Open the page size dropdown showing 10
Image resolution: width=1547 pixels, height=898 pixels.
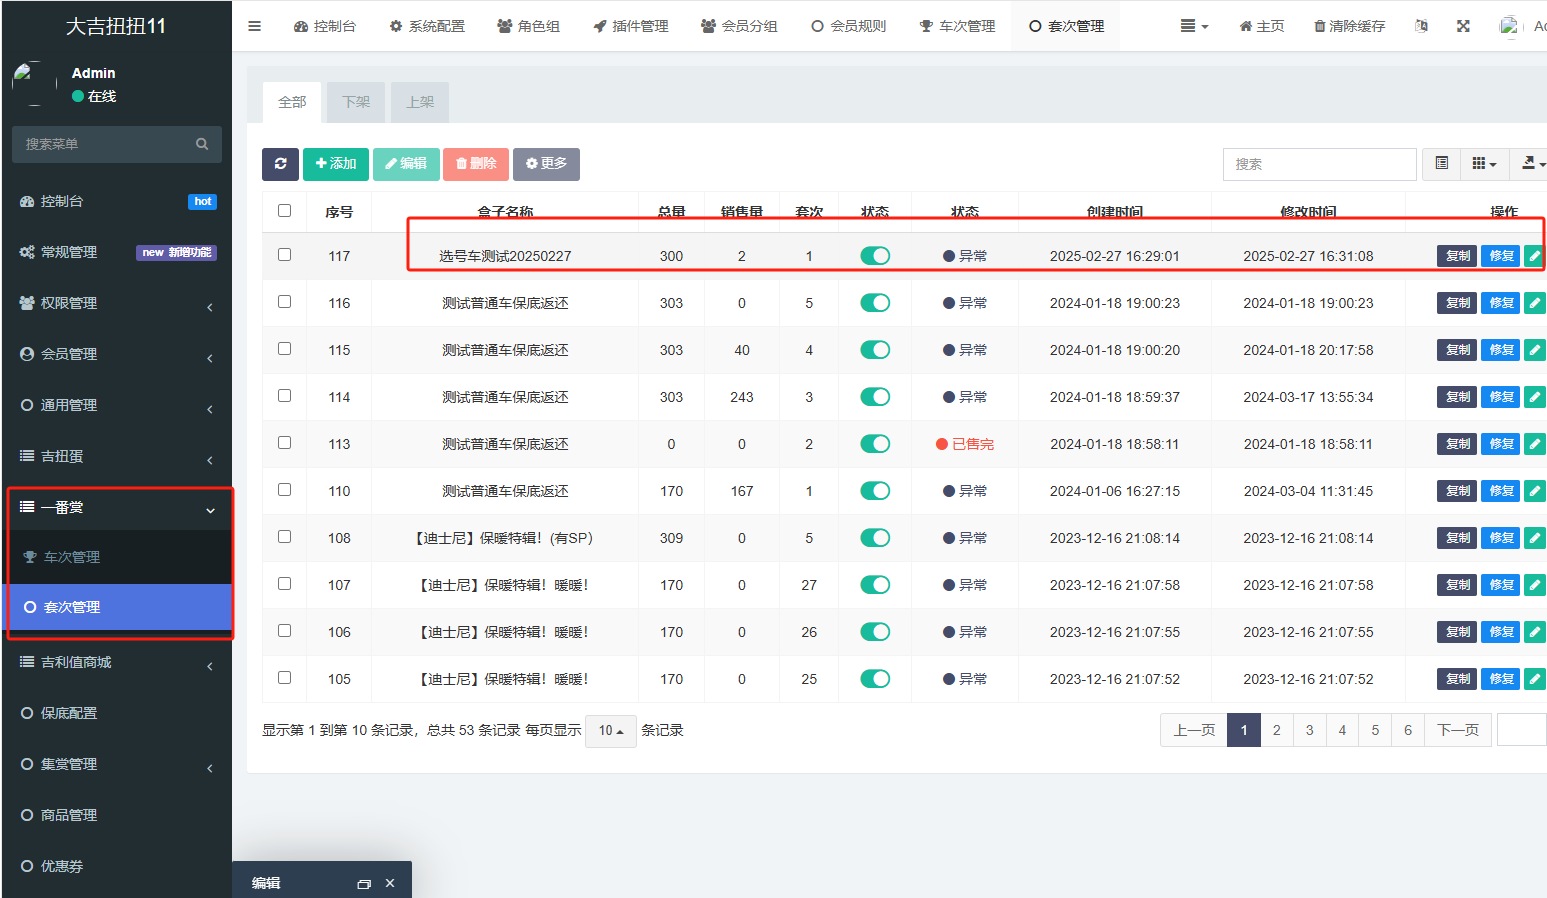point(610,731)
